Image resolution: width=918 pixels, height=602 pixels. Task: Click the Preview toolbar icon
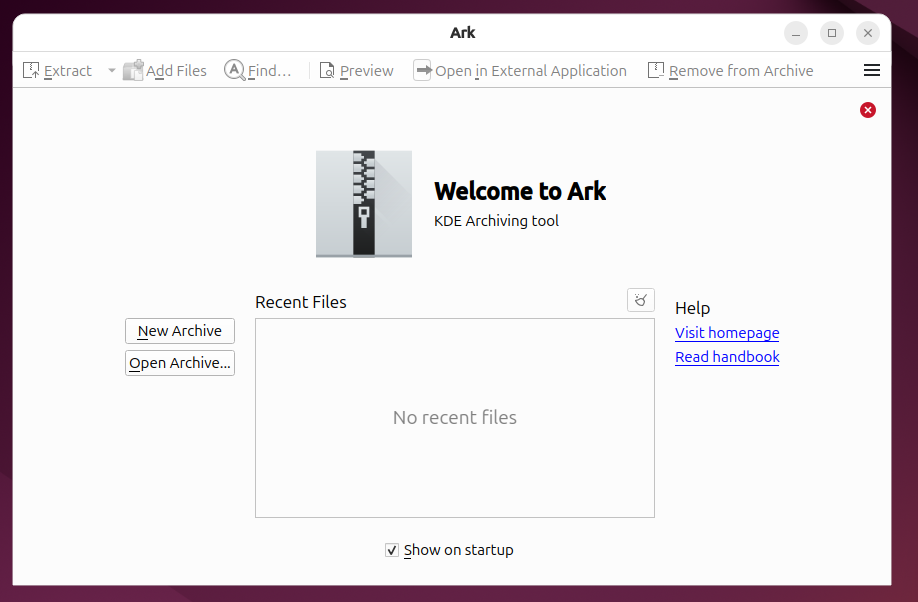[x=327, y=71]
